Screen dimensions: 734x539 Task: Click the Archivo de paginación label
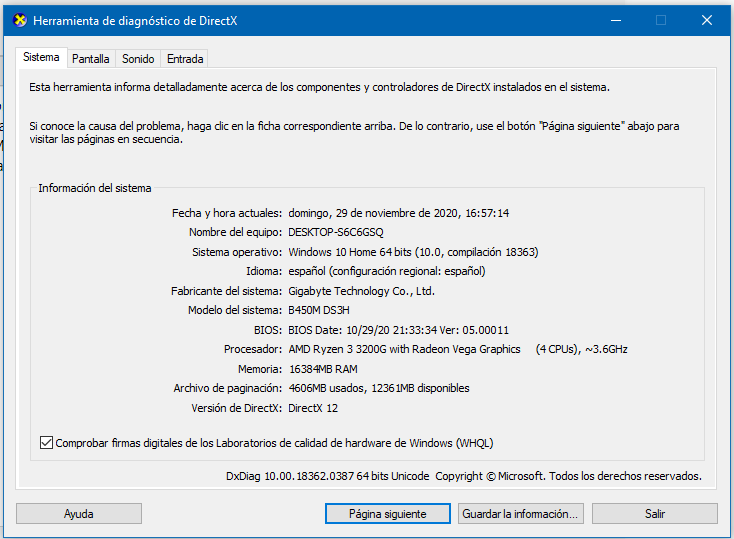tap(228, 388)
